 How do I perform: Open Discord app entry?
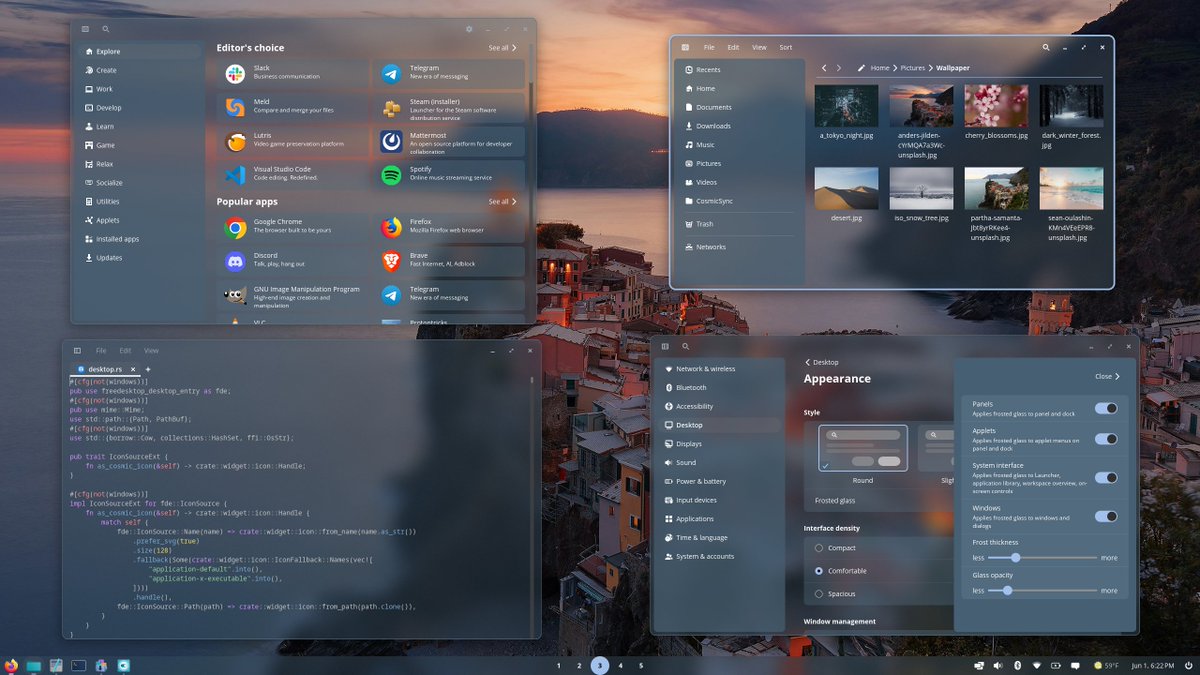point(293,261)
